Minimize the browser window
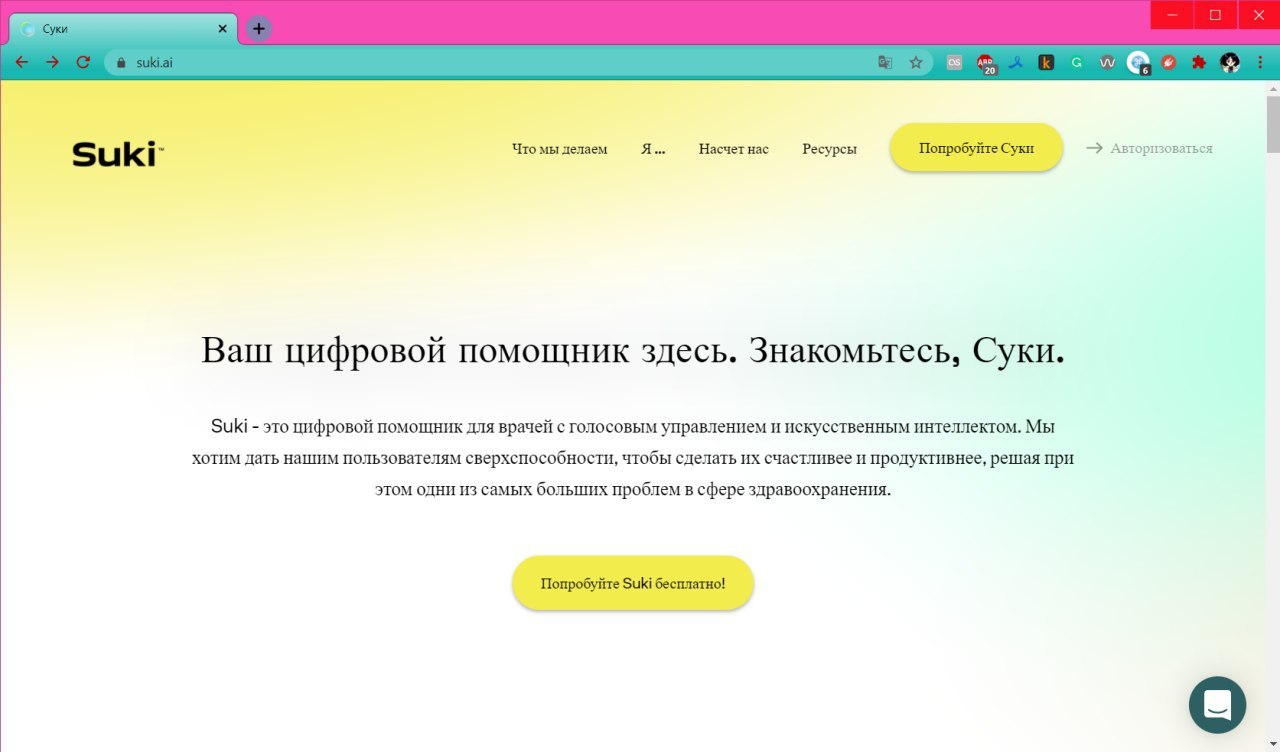Image resolution: width=1280 pixels, height=752 pixels. (1172, 15)
